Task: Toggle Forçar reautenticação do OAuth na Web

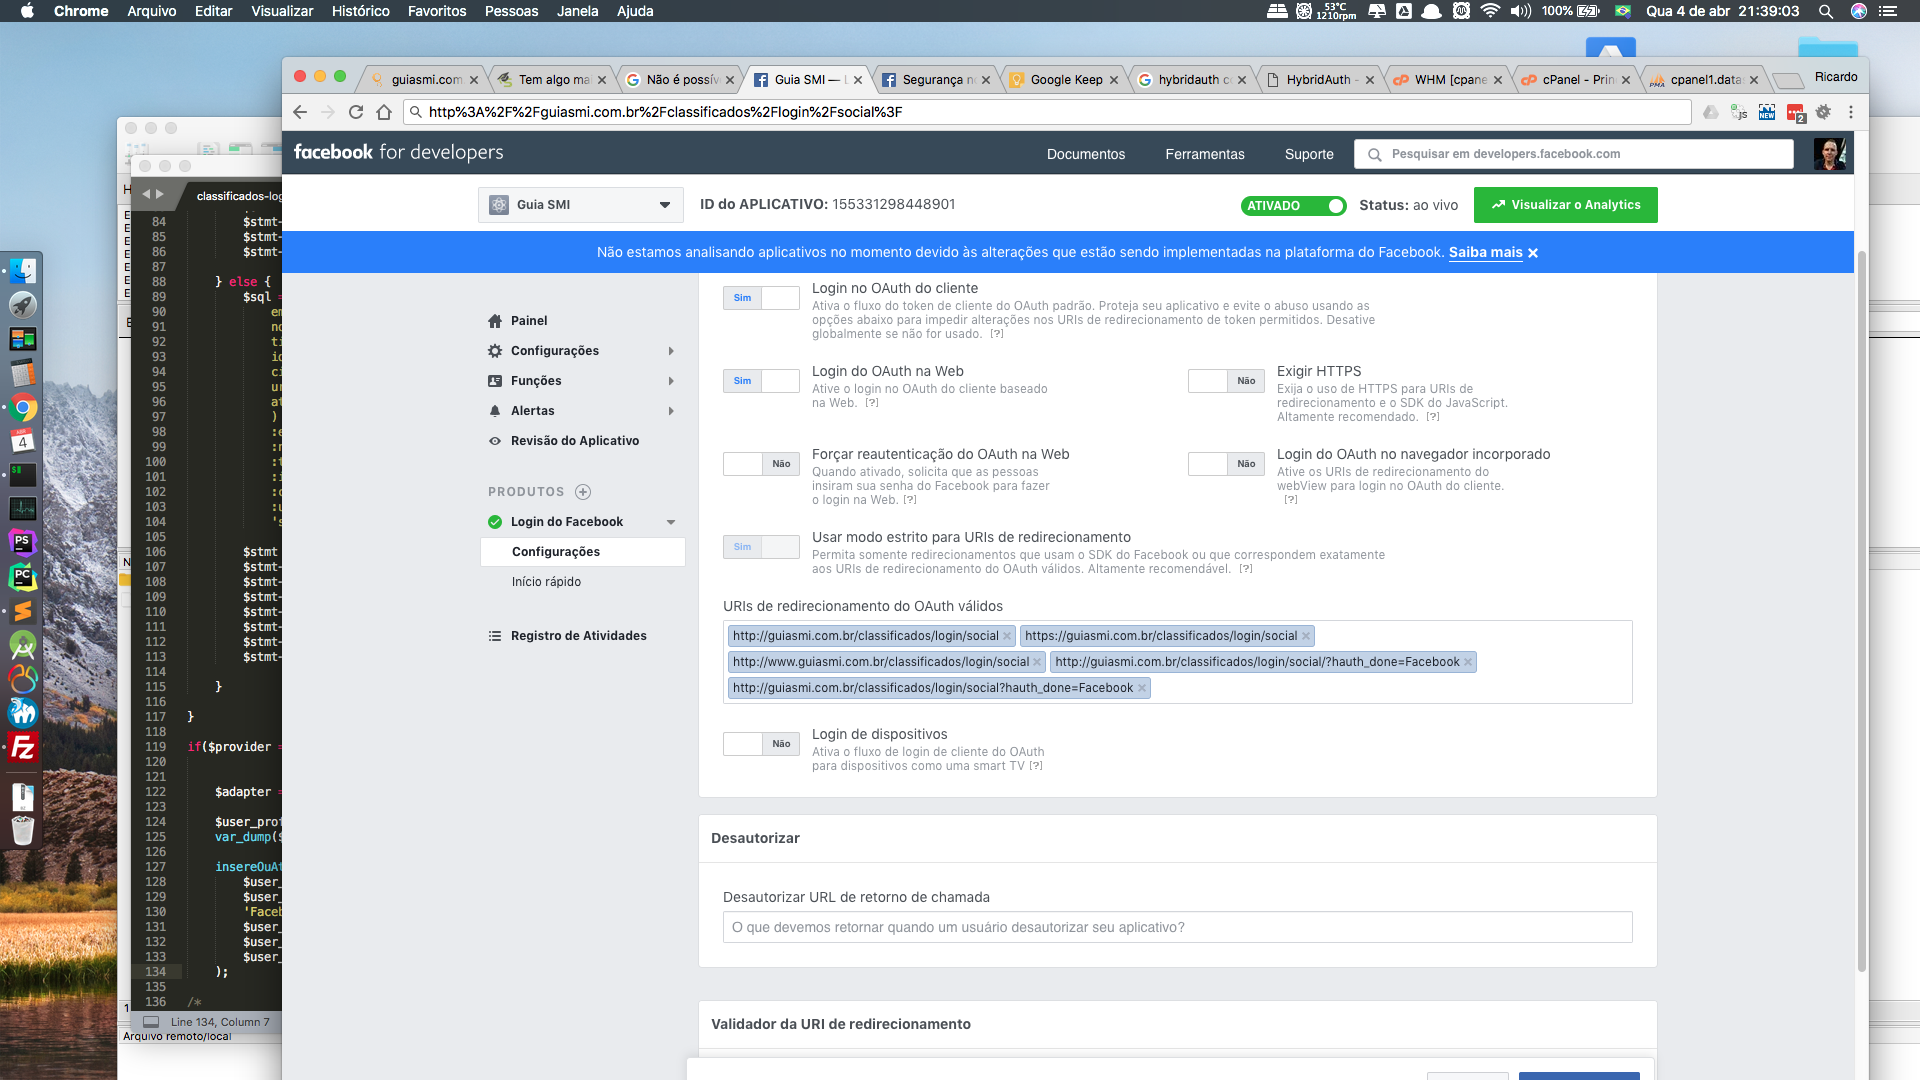Action: pyautogui.click(x=761, y=464)
